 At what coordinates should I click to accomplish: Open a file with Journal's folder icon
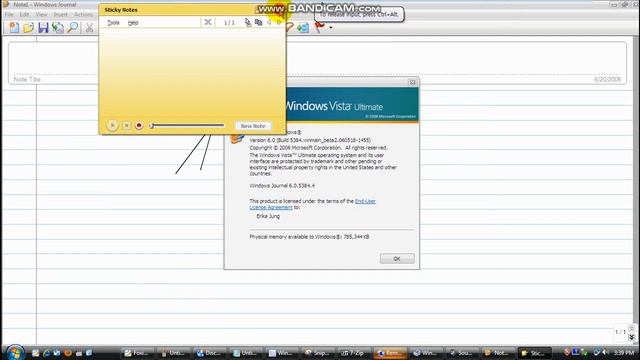click(x=29, y=27)
